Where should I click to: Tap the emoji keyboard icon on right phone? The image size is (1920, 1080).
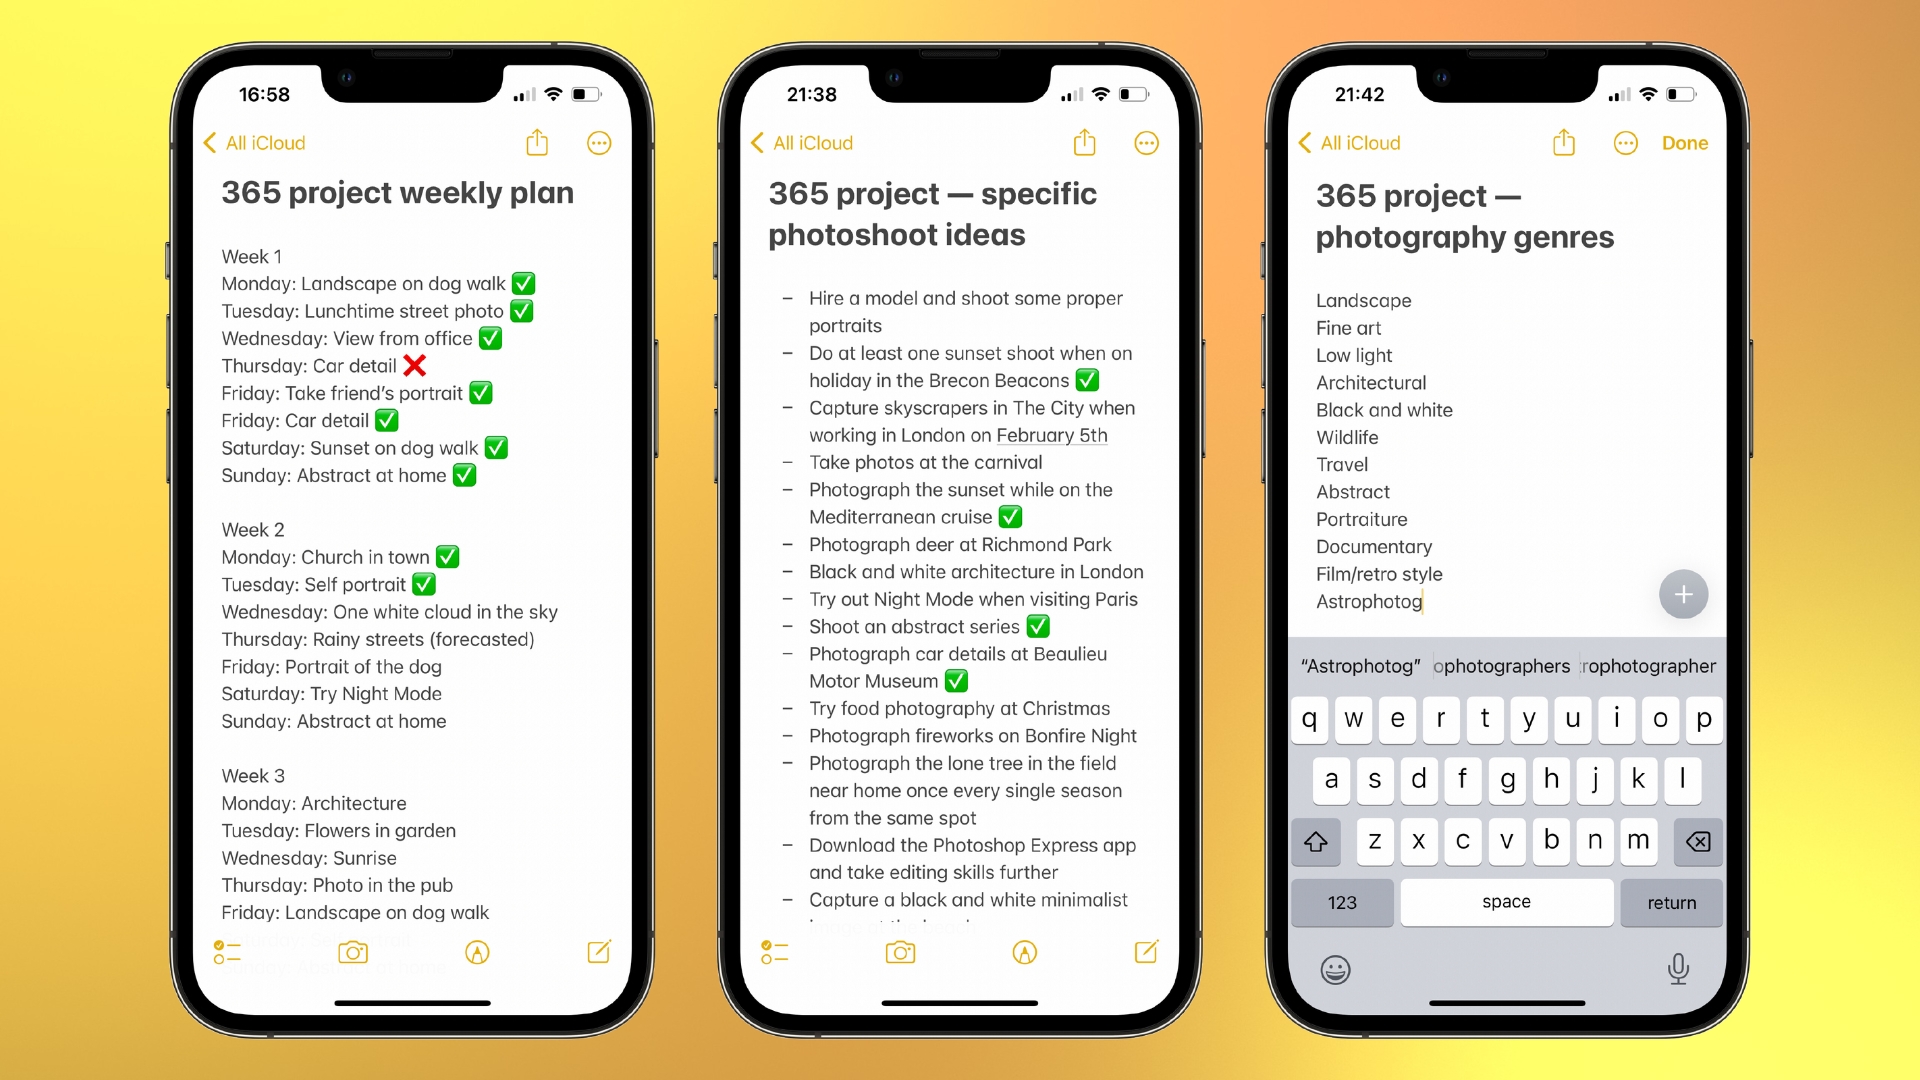click(x=1337, y=969)
